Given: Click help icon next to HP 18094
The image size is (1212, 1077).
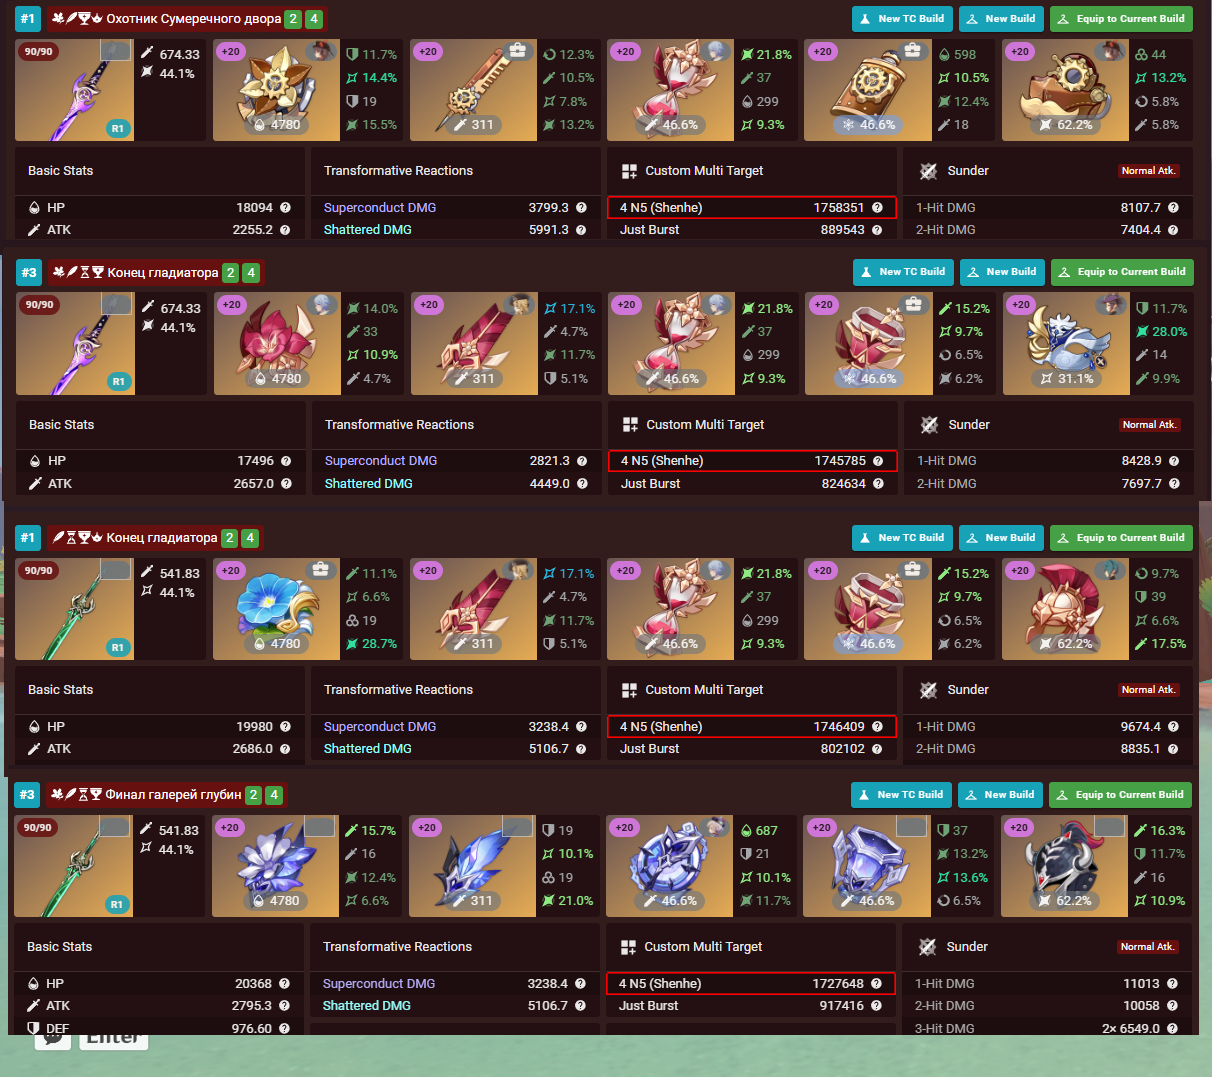Looking at the screenshot, I should tap(285, 208).
